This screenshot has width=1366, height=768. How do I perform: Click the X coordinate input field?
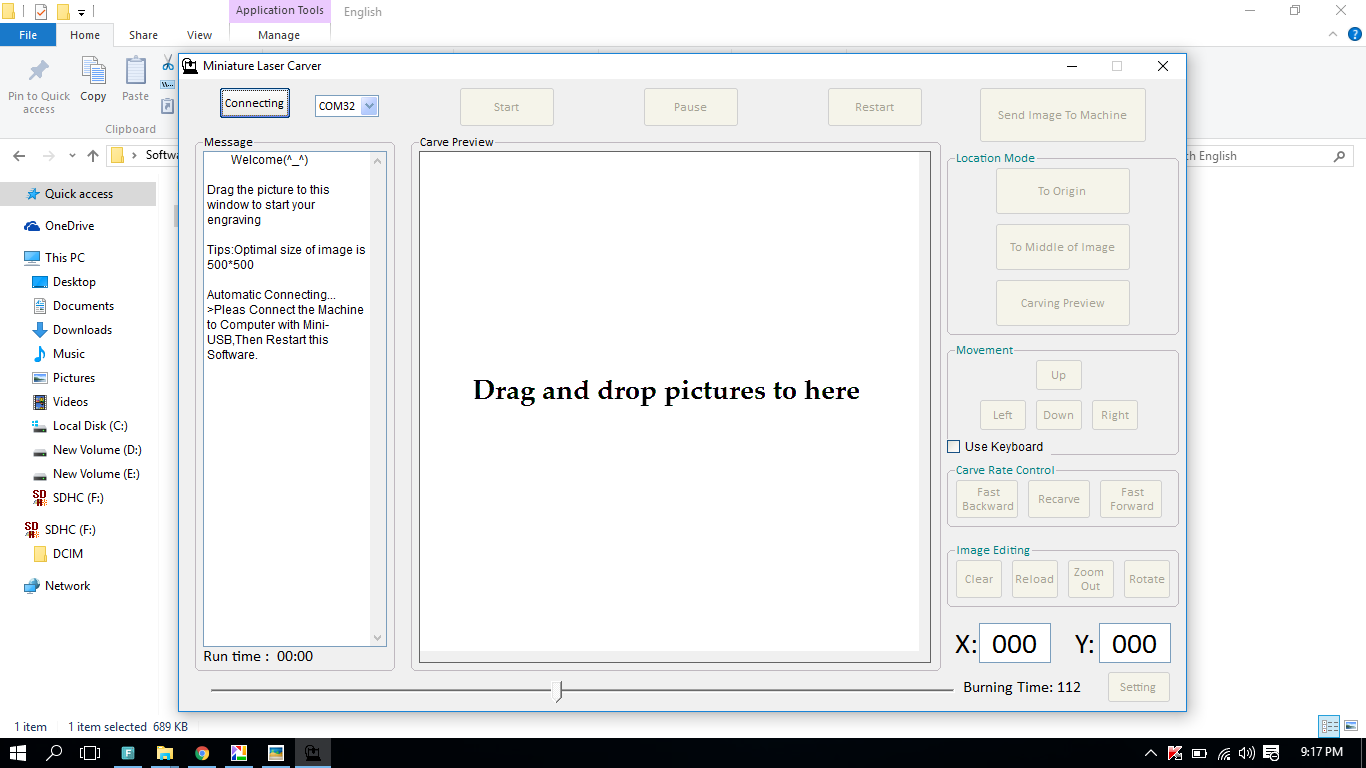(x=1014, y=644)
